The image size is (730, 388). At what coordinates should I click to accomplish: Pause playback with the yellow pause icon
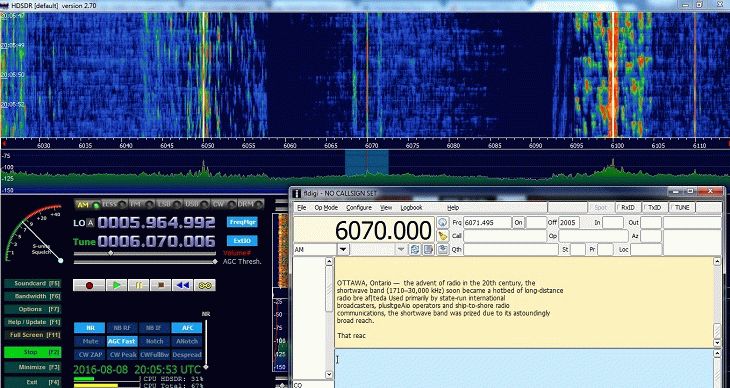[139, 285]
